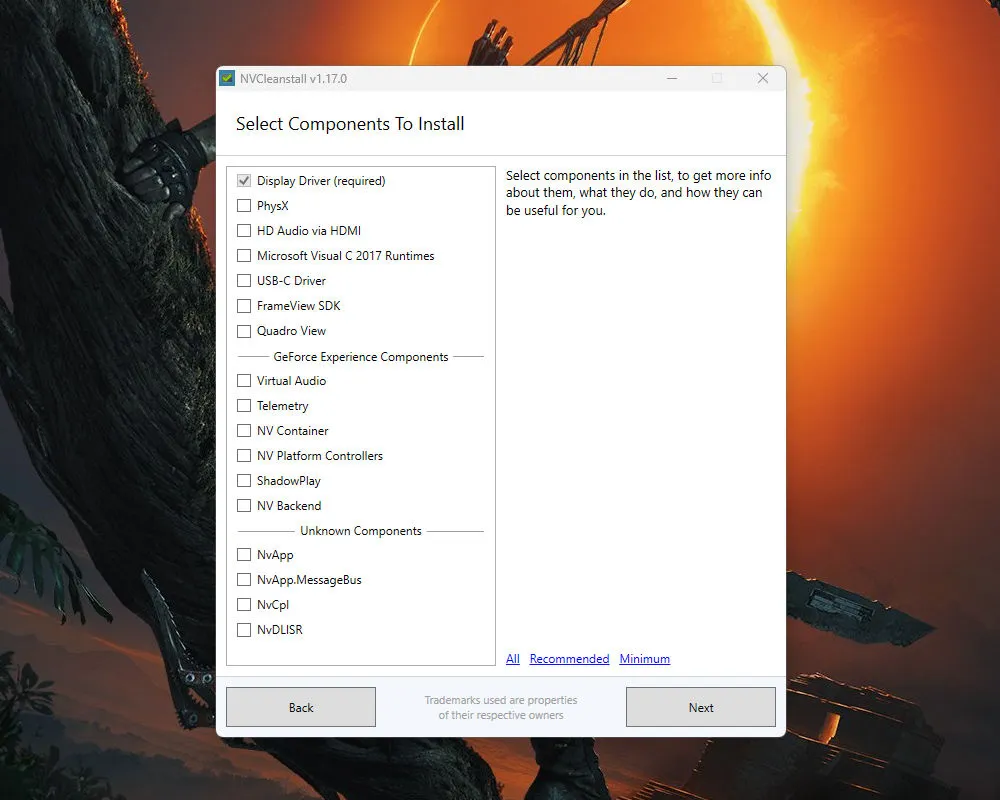The image size is (1000, 800).
Task: Enable Microsoft Visual C 2017 Runtimes checkbox
Action: pyautogui.click(x=244, y=255)
